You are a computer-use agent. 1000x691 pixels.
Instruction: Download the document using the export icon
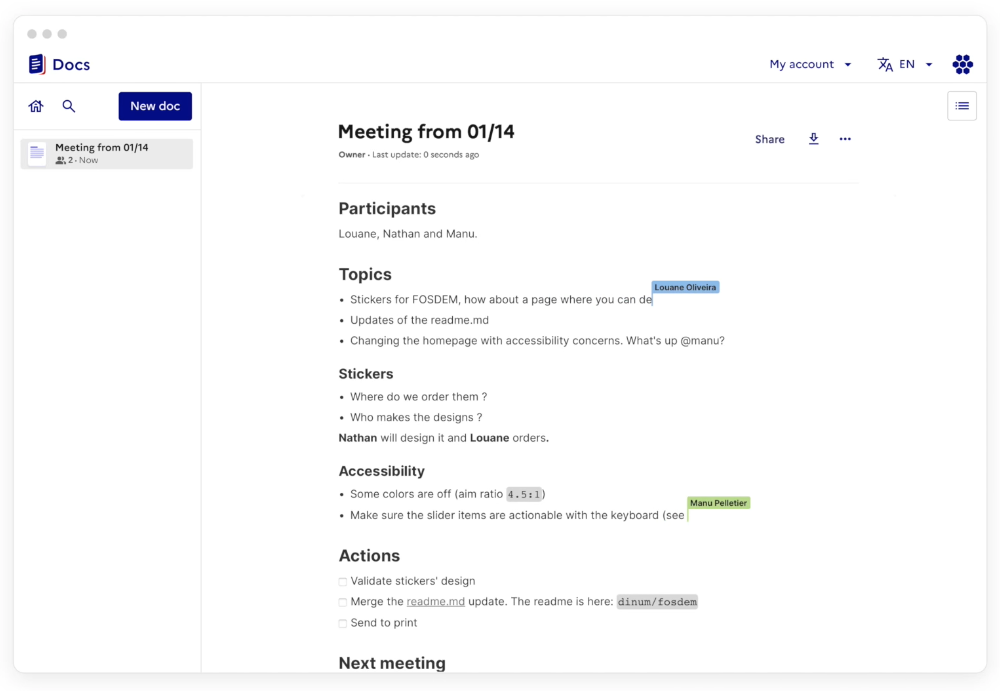coord(813,139)
